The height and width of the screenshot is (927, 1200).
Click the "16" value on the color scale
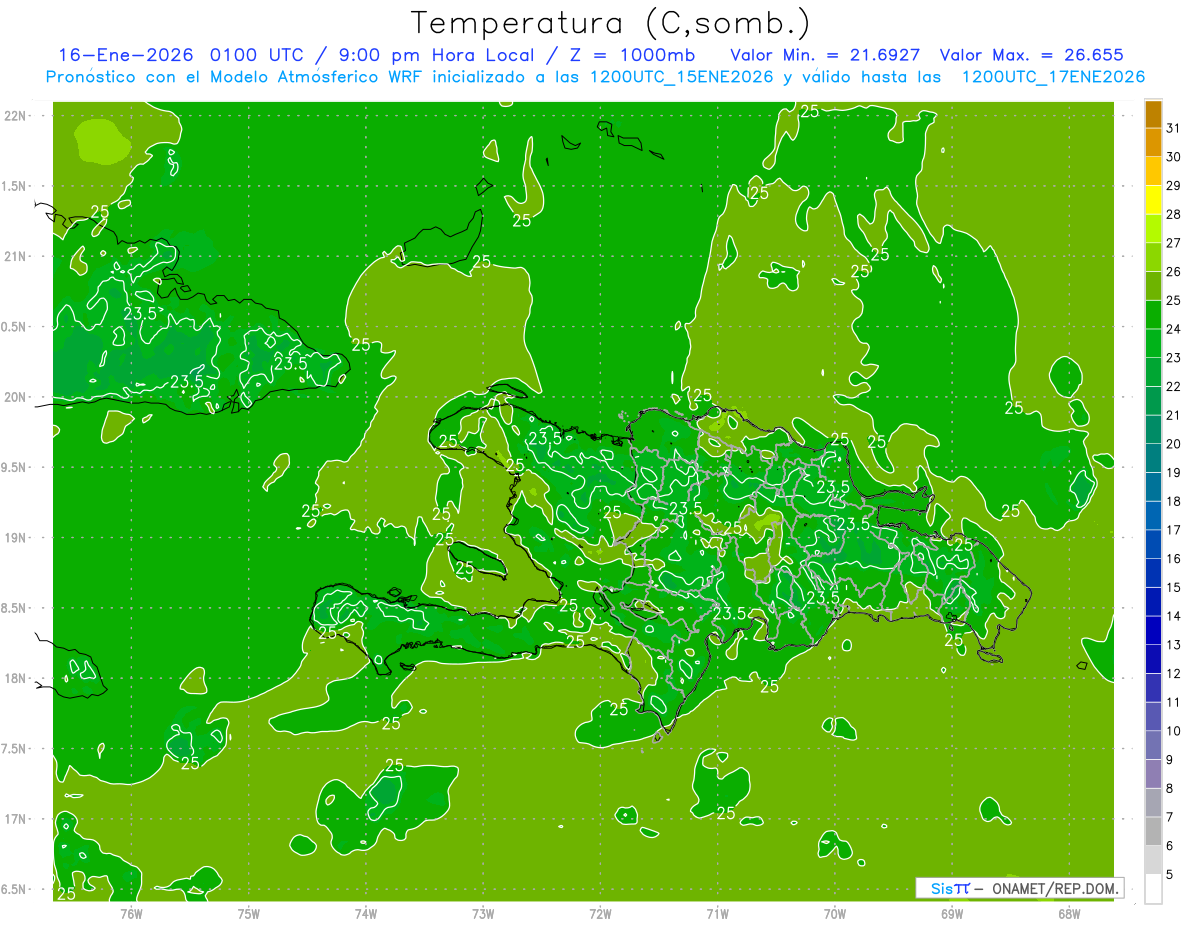coord(1174,559)
